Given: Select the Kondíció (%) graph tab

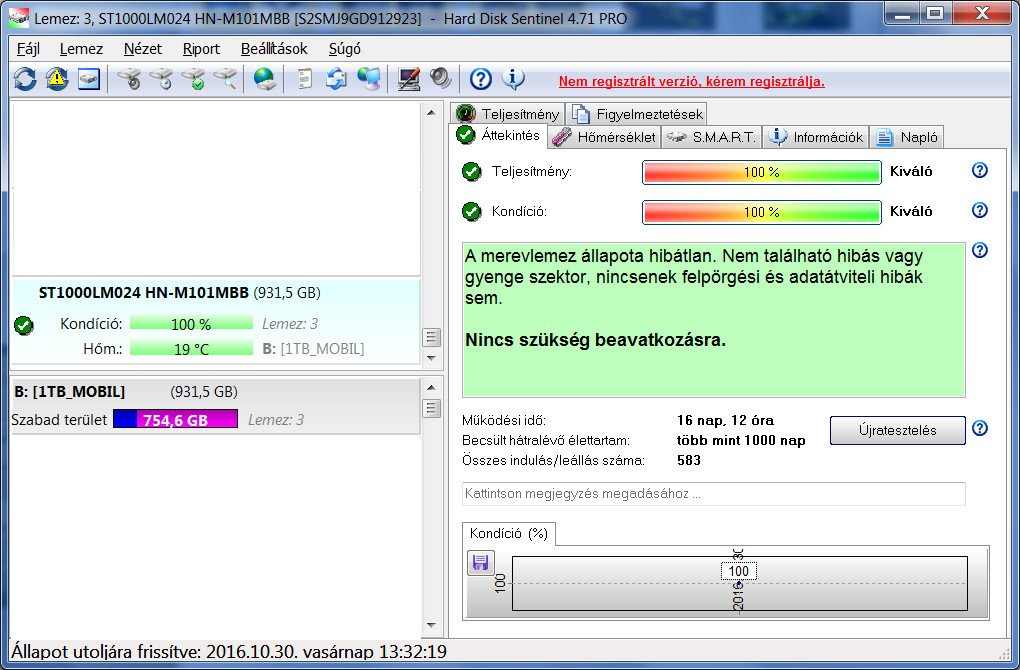Looking at the screenshot, I should (509, 533).
